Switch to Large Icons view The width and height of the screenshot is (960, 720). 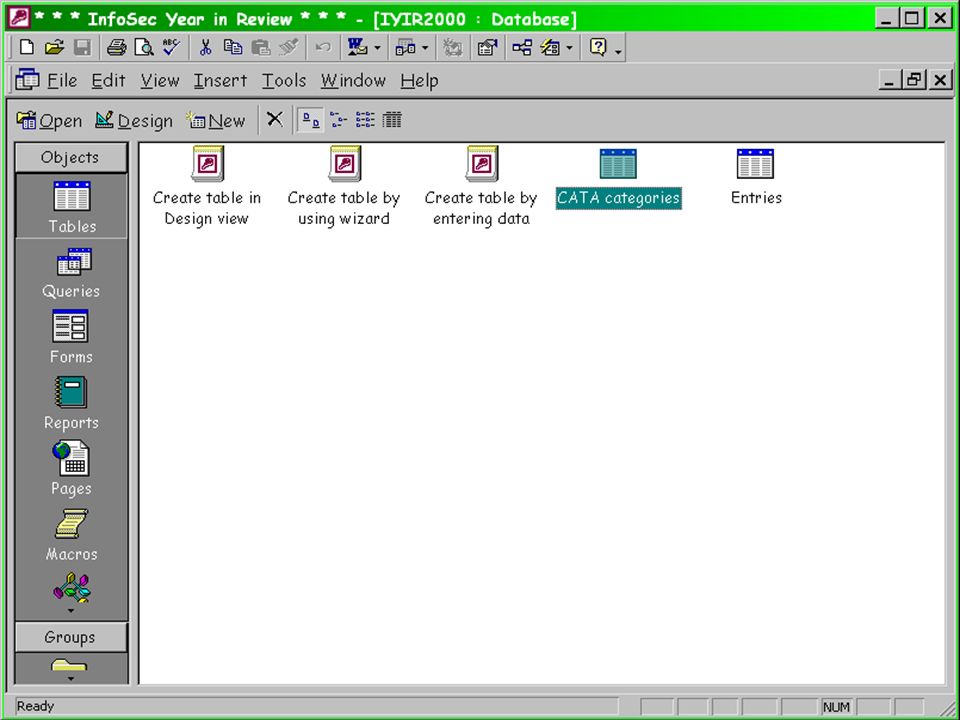(x=310, y=120)
